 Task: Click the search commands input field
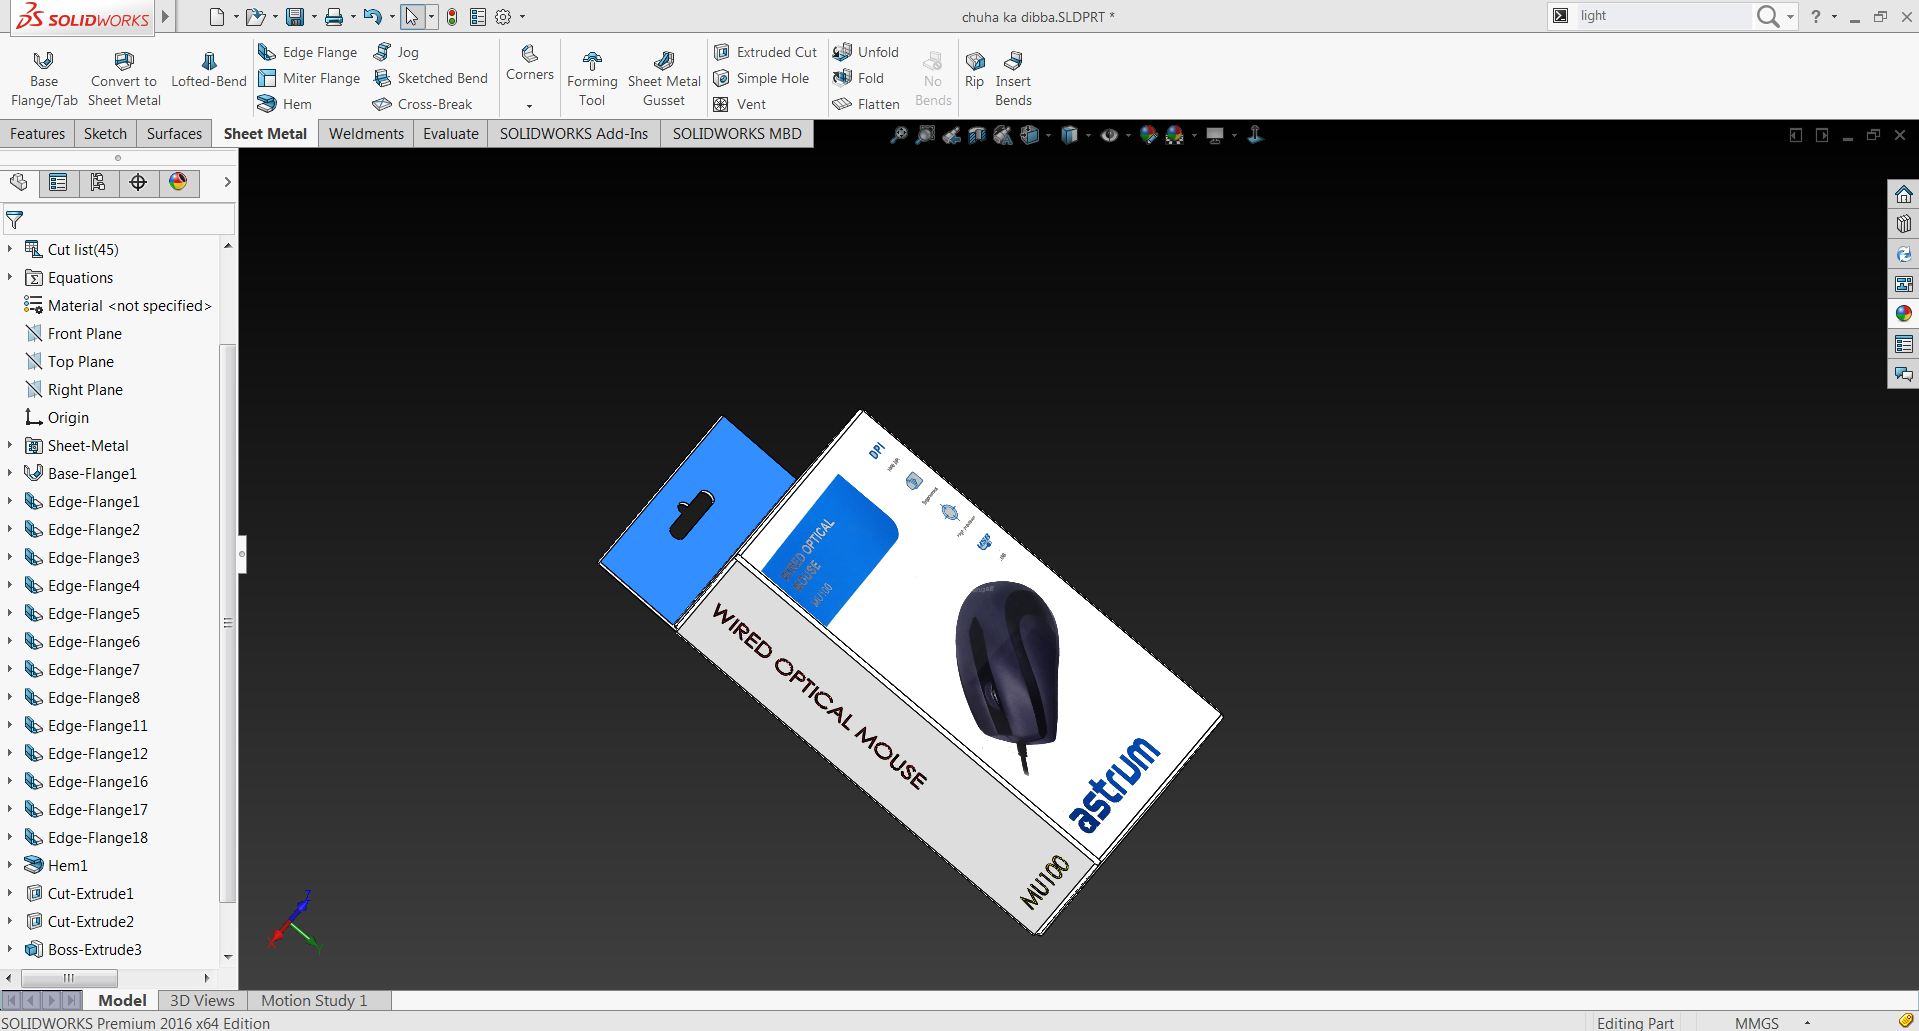(1662, 16)
